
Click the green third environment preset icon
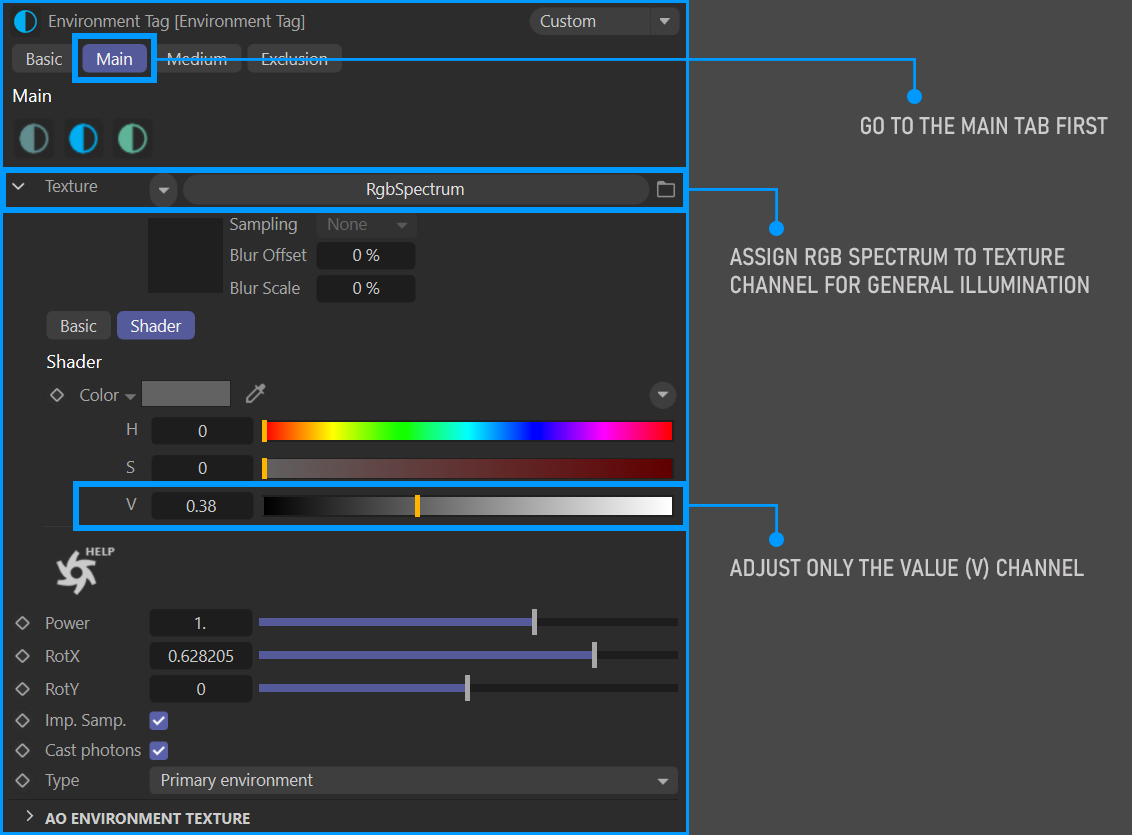coord(131,138)
